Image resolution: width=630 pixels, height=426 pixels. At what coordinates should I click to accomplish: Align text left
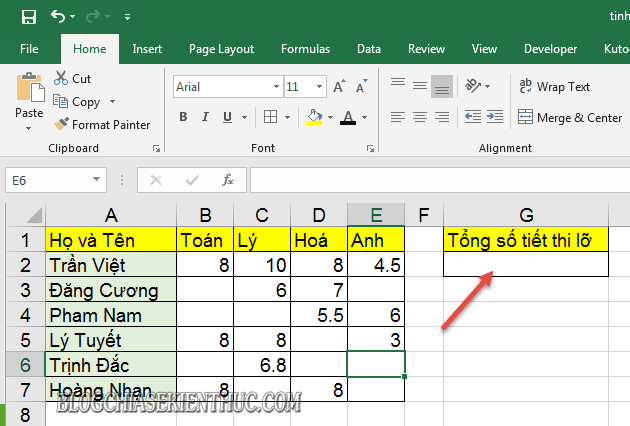coord(398,117)
